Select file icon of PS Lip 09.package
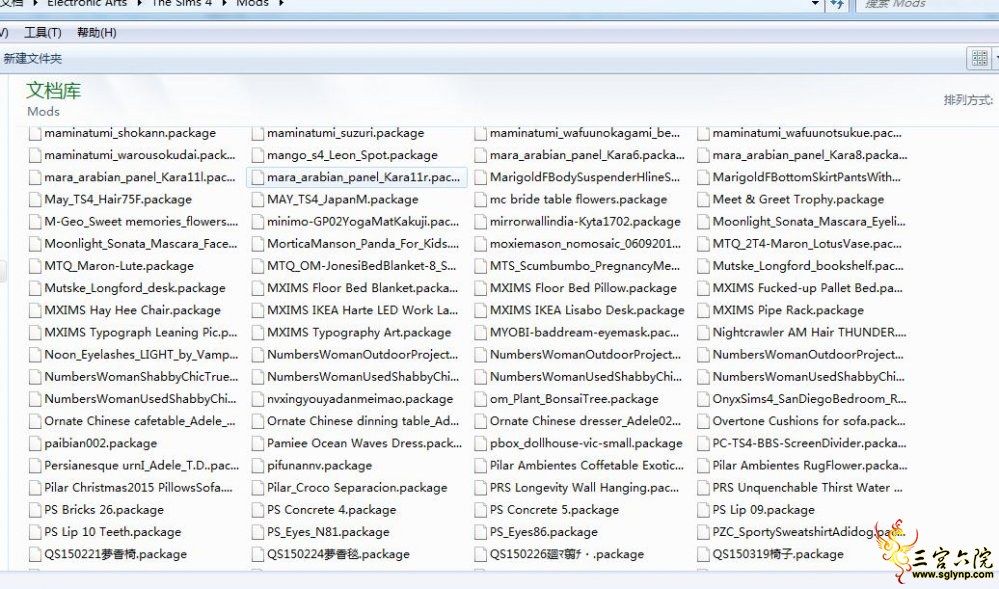Viewport: 999px width, 589px height. [703, 510]
